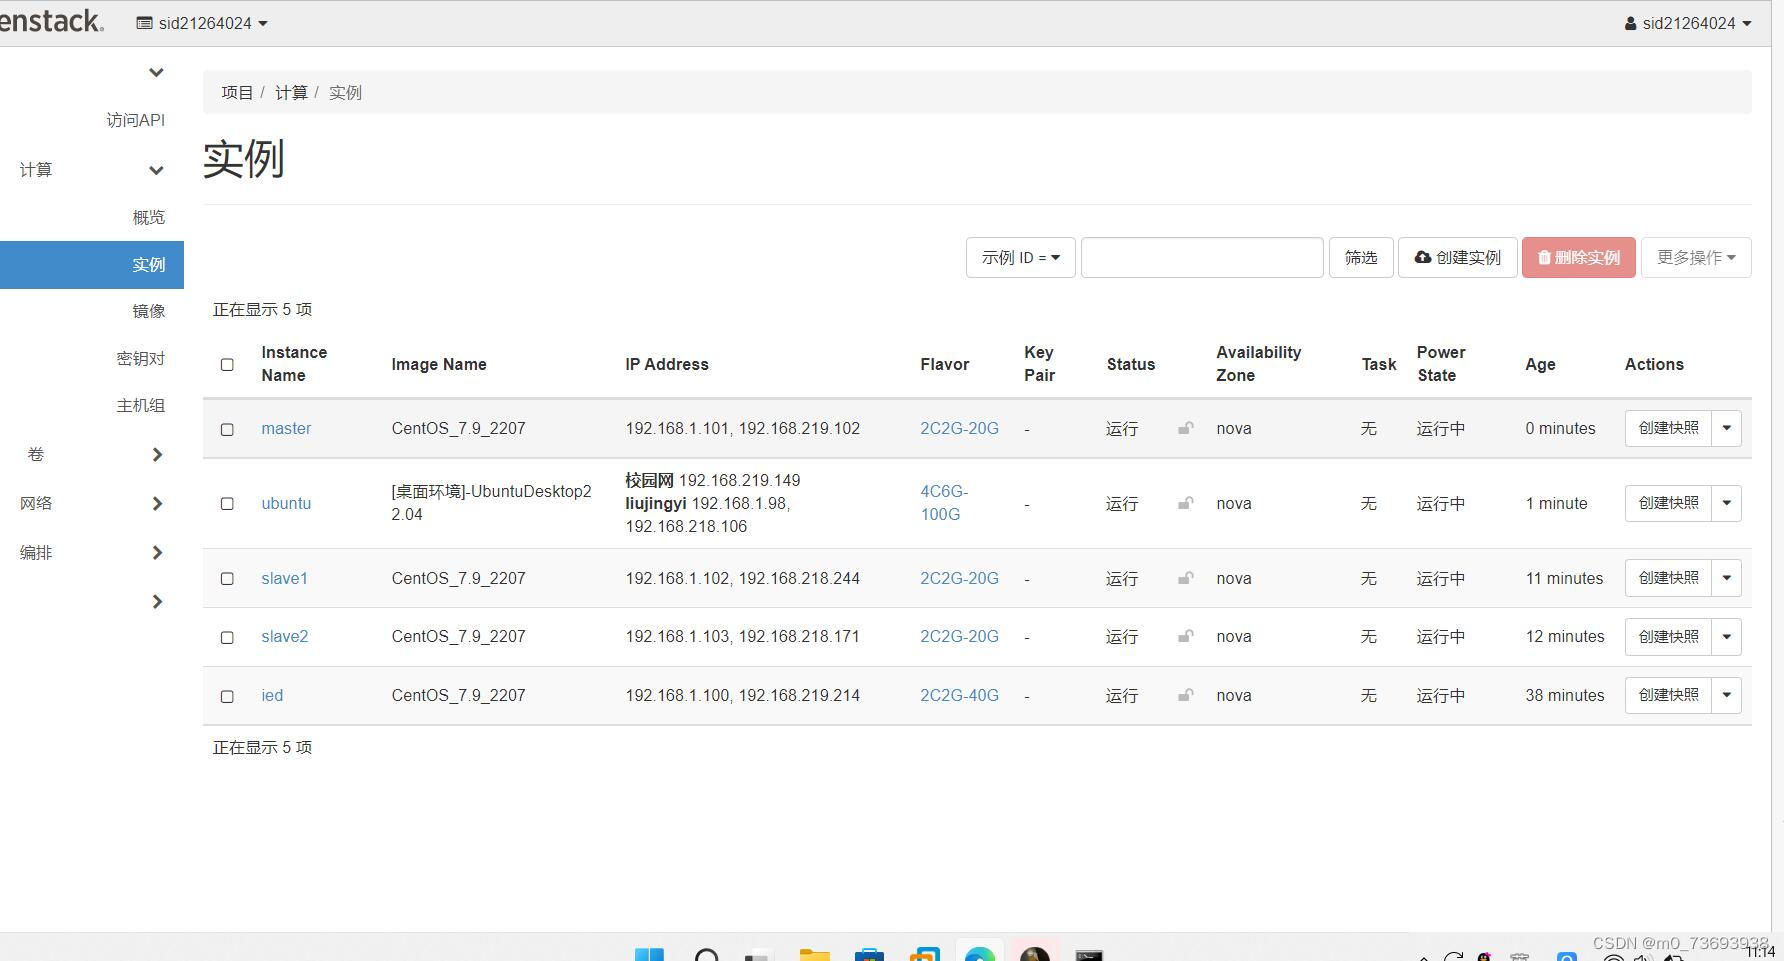Click the 筛选 button

point(1361,257)
